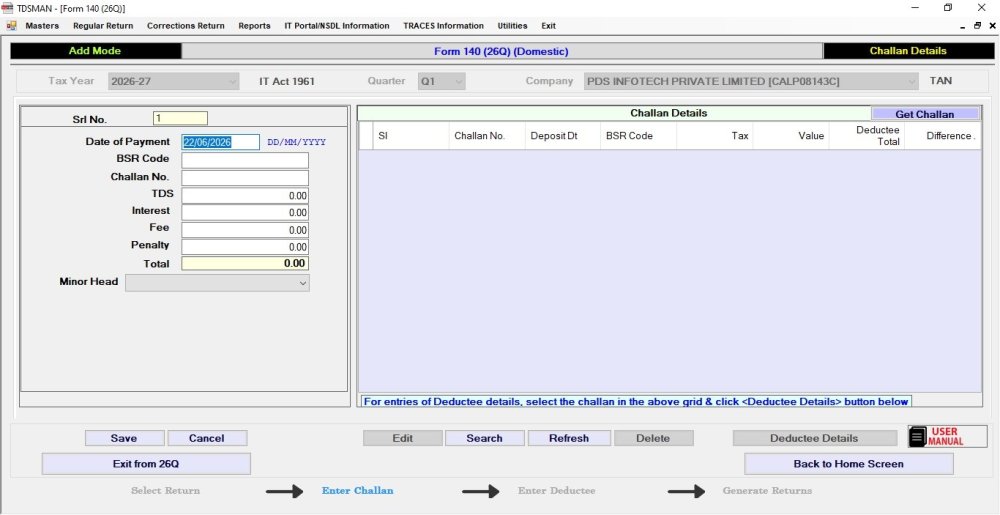
Task: Click the small menu icon left of Masters
Action: pos(11,26)
